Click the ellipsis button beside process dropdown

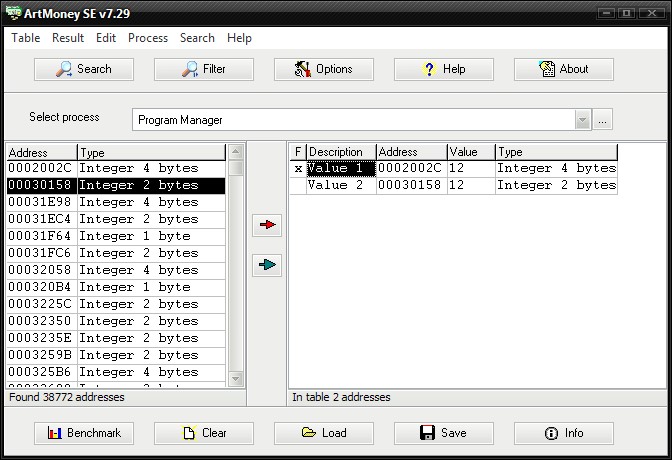(602, 120)
